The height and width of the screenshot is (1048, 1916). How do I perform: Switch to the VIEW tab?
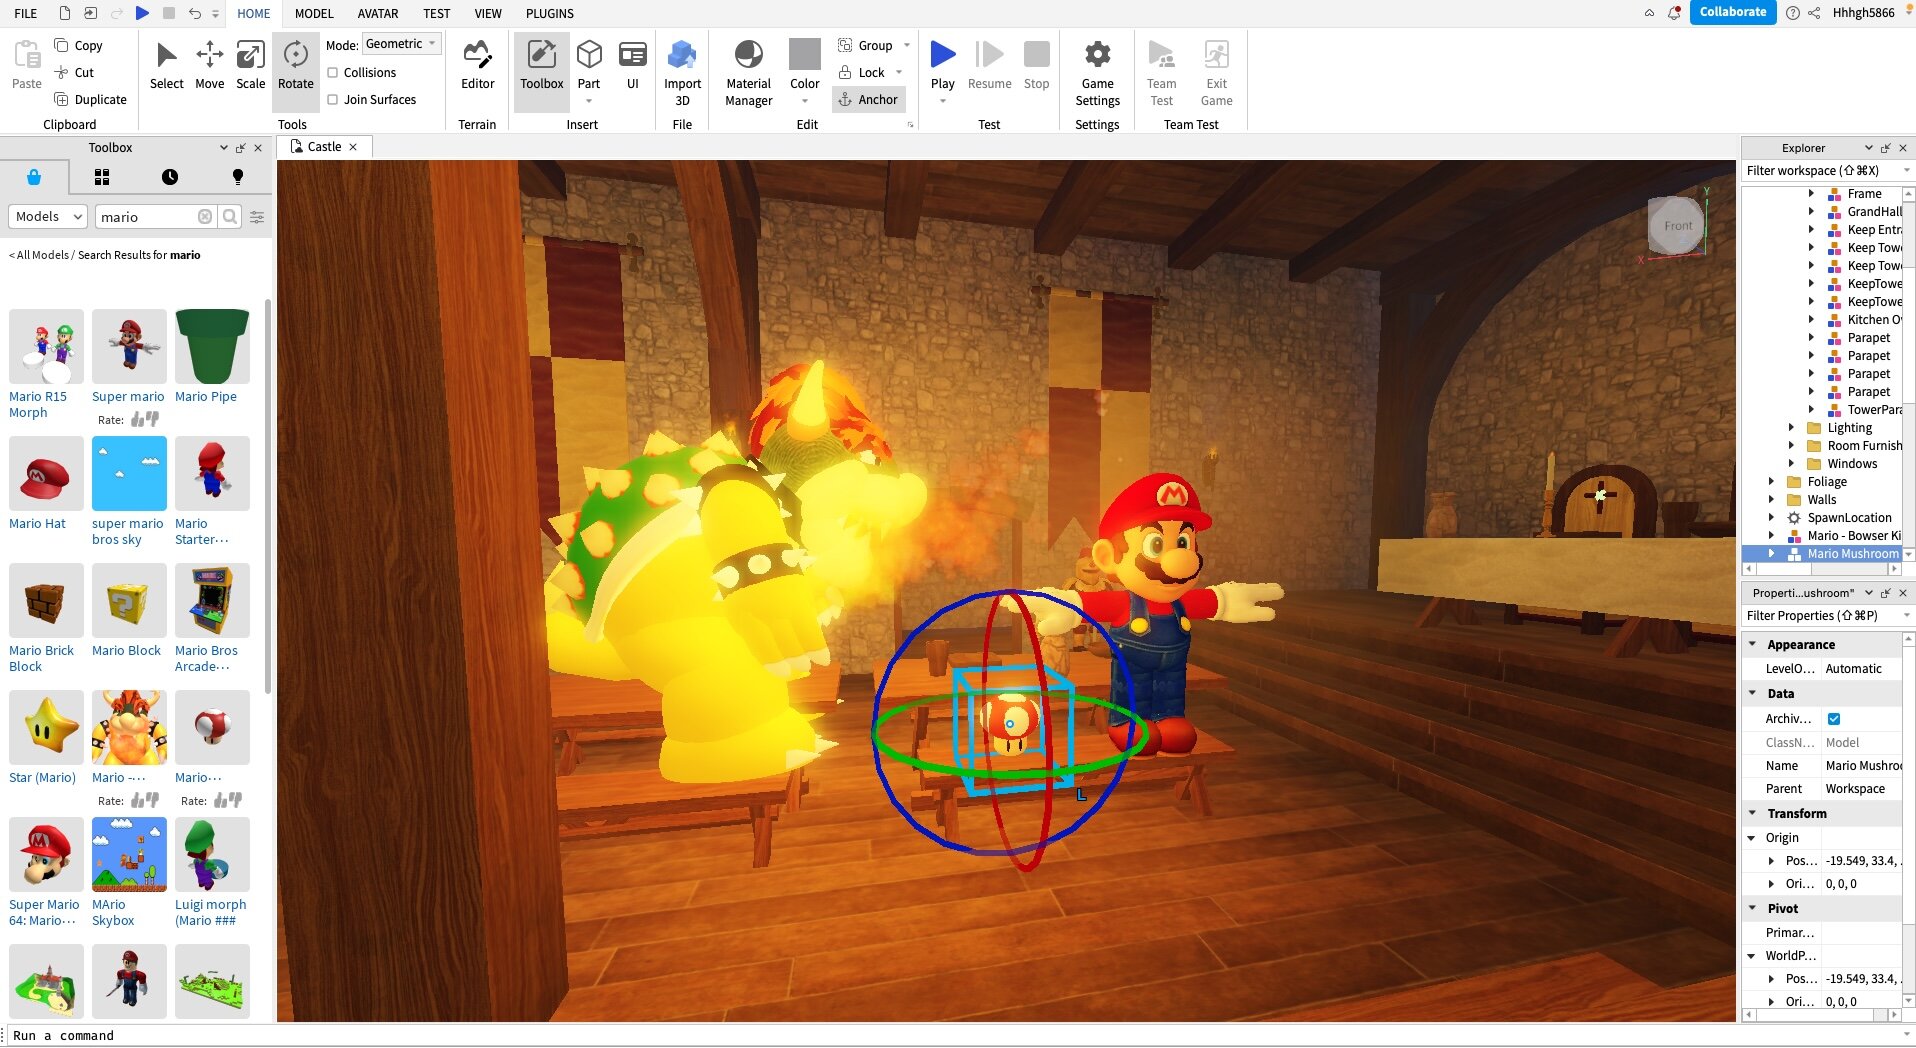pyautogui.click(x=488, y=13)
